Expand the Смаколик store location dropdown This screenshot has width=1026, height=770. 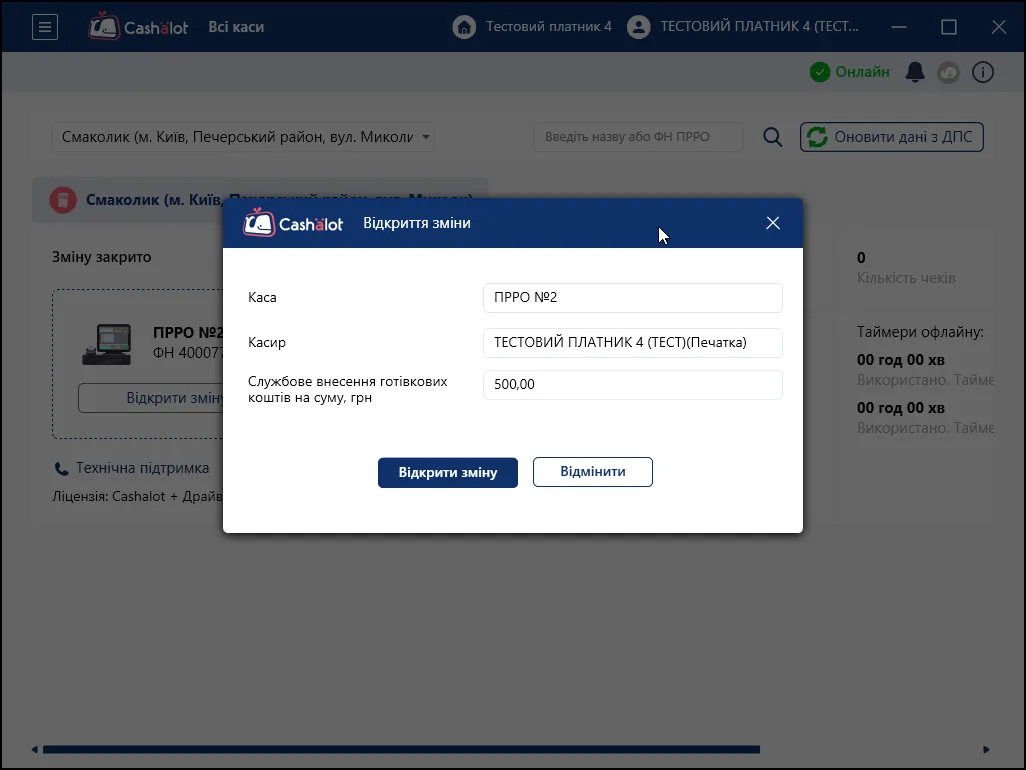[x=243, y=137]
